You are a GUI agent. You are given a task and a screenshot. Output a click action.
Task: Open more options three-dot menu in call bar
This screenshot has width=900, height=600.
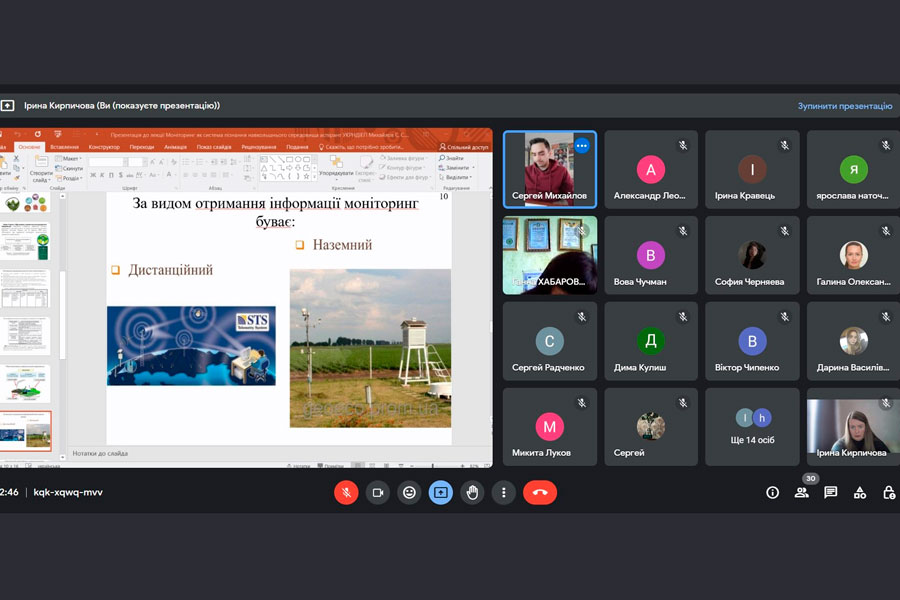pos(503,493)
